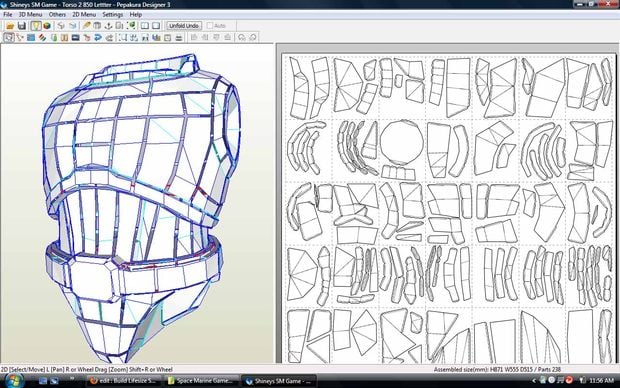
Task: Click the last magnifier zoom icon
Action: coord(253,38)
